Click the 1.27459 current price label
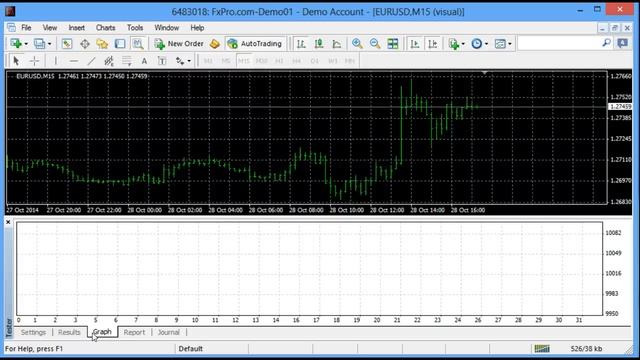This screenshot has width=640, height=360. point(620,107)
